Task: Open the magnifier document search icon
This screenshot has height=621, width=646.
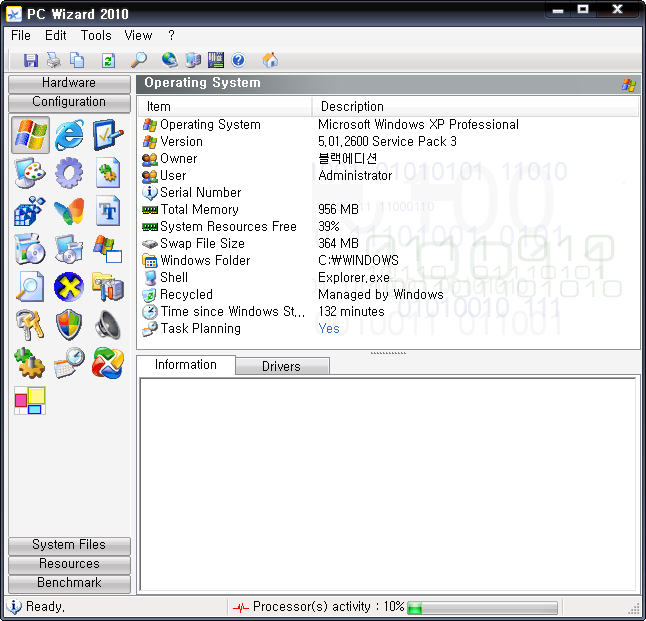Action: 30,287
